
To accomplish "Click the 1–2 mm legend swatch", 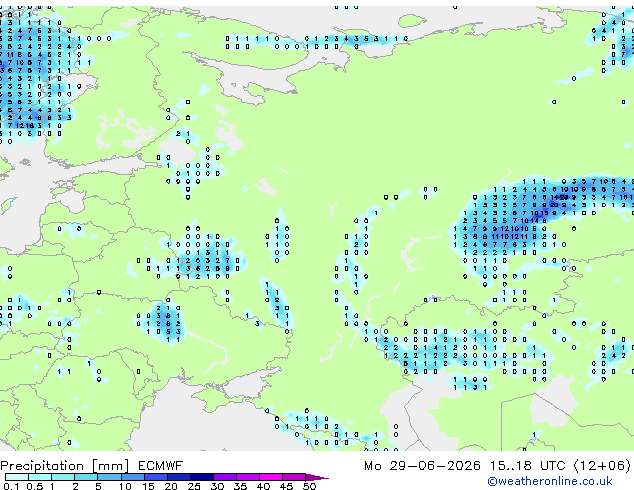I will click(x=63, y=477).
